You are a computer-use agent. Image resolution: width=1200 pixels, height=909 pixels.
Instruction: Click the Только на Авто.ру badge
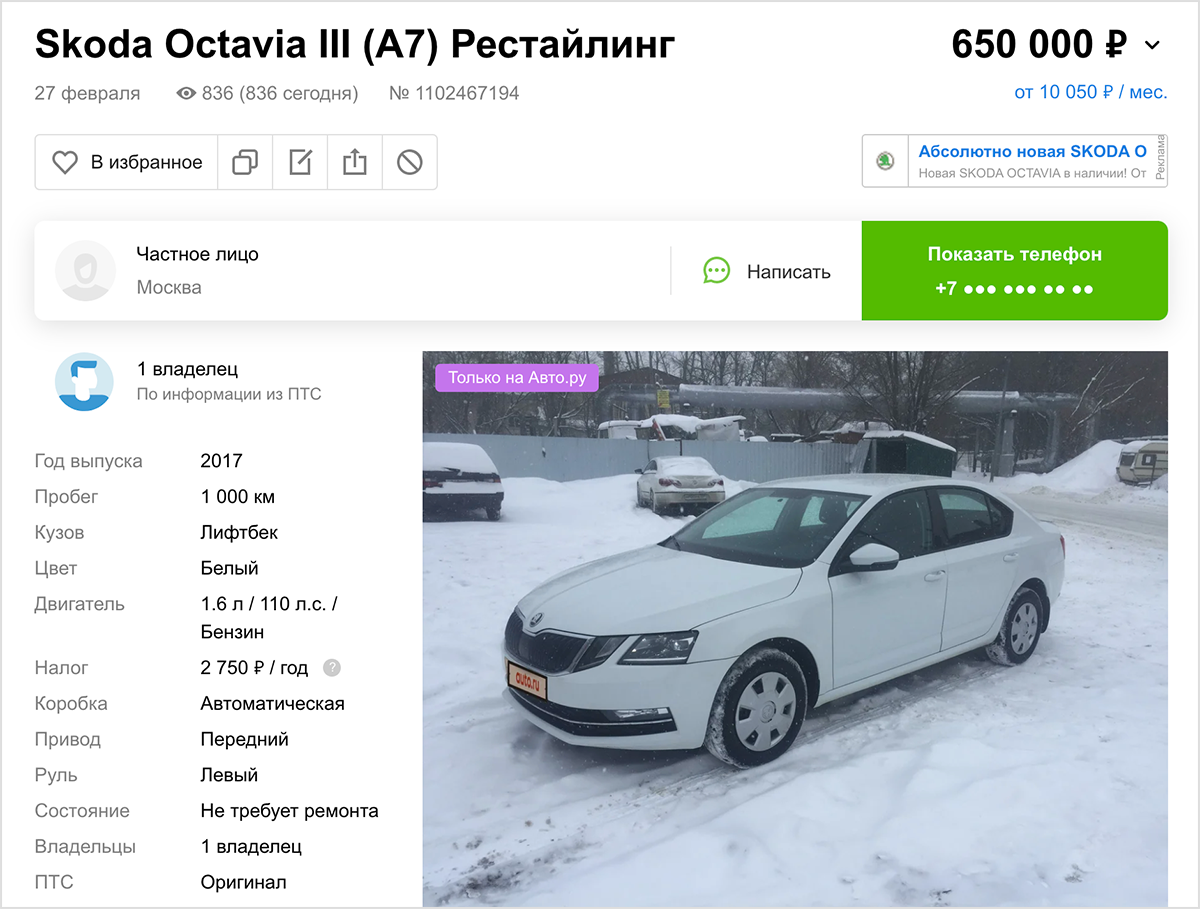pos(517,377)
